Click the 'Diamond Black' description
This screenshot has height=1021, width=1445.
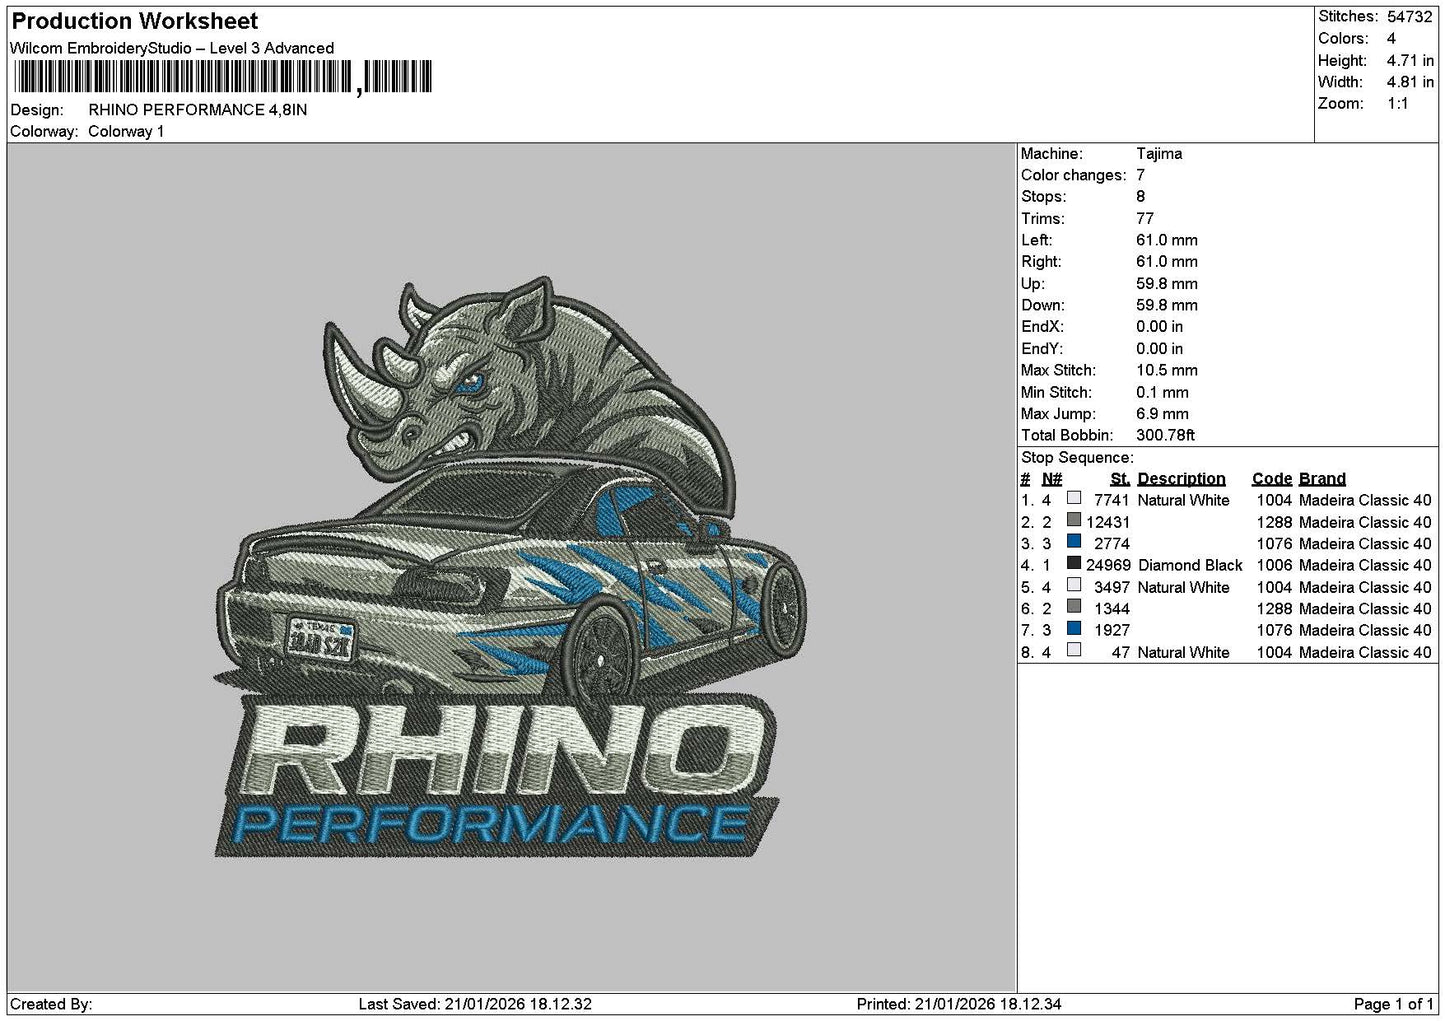pyautogui.click(x=1190, y=566)
